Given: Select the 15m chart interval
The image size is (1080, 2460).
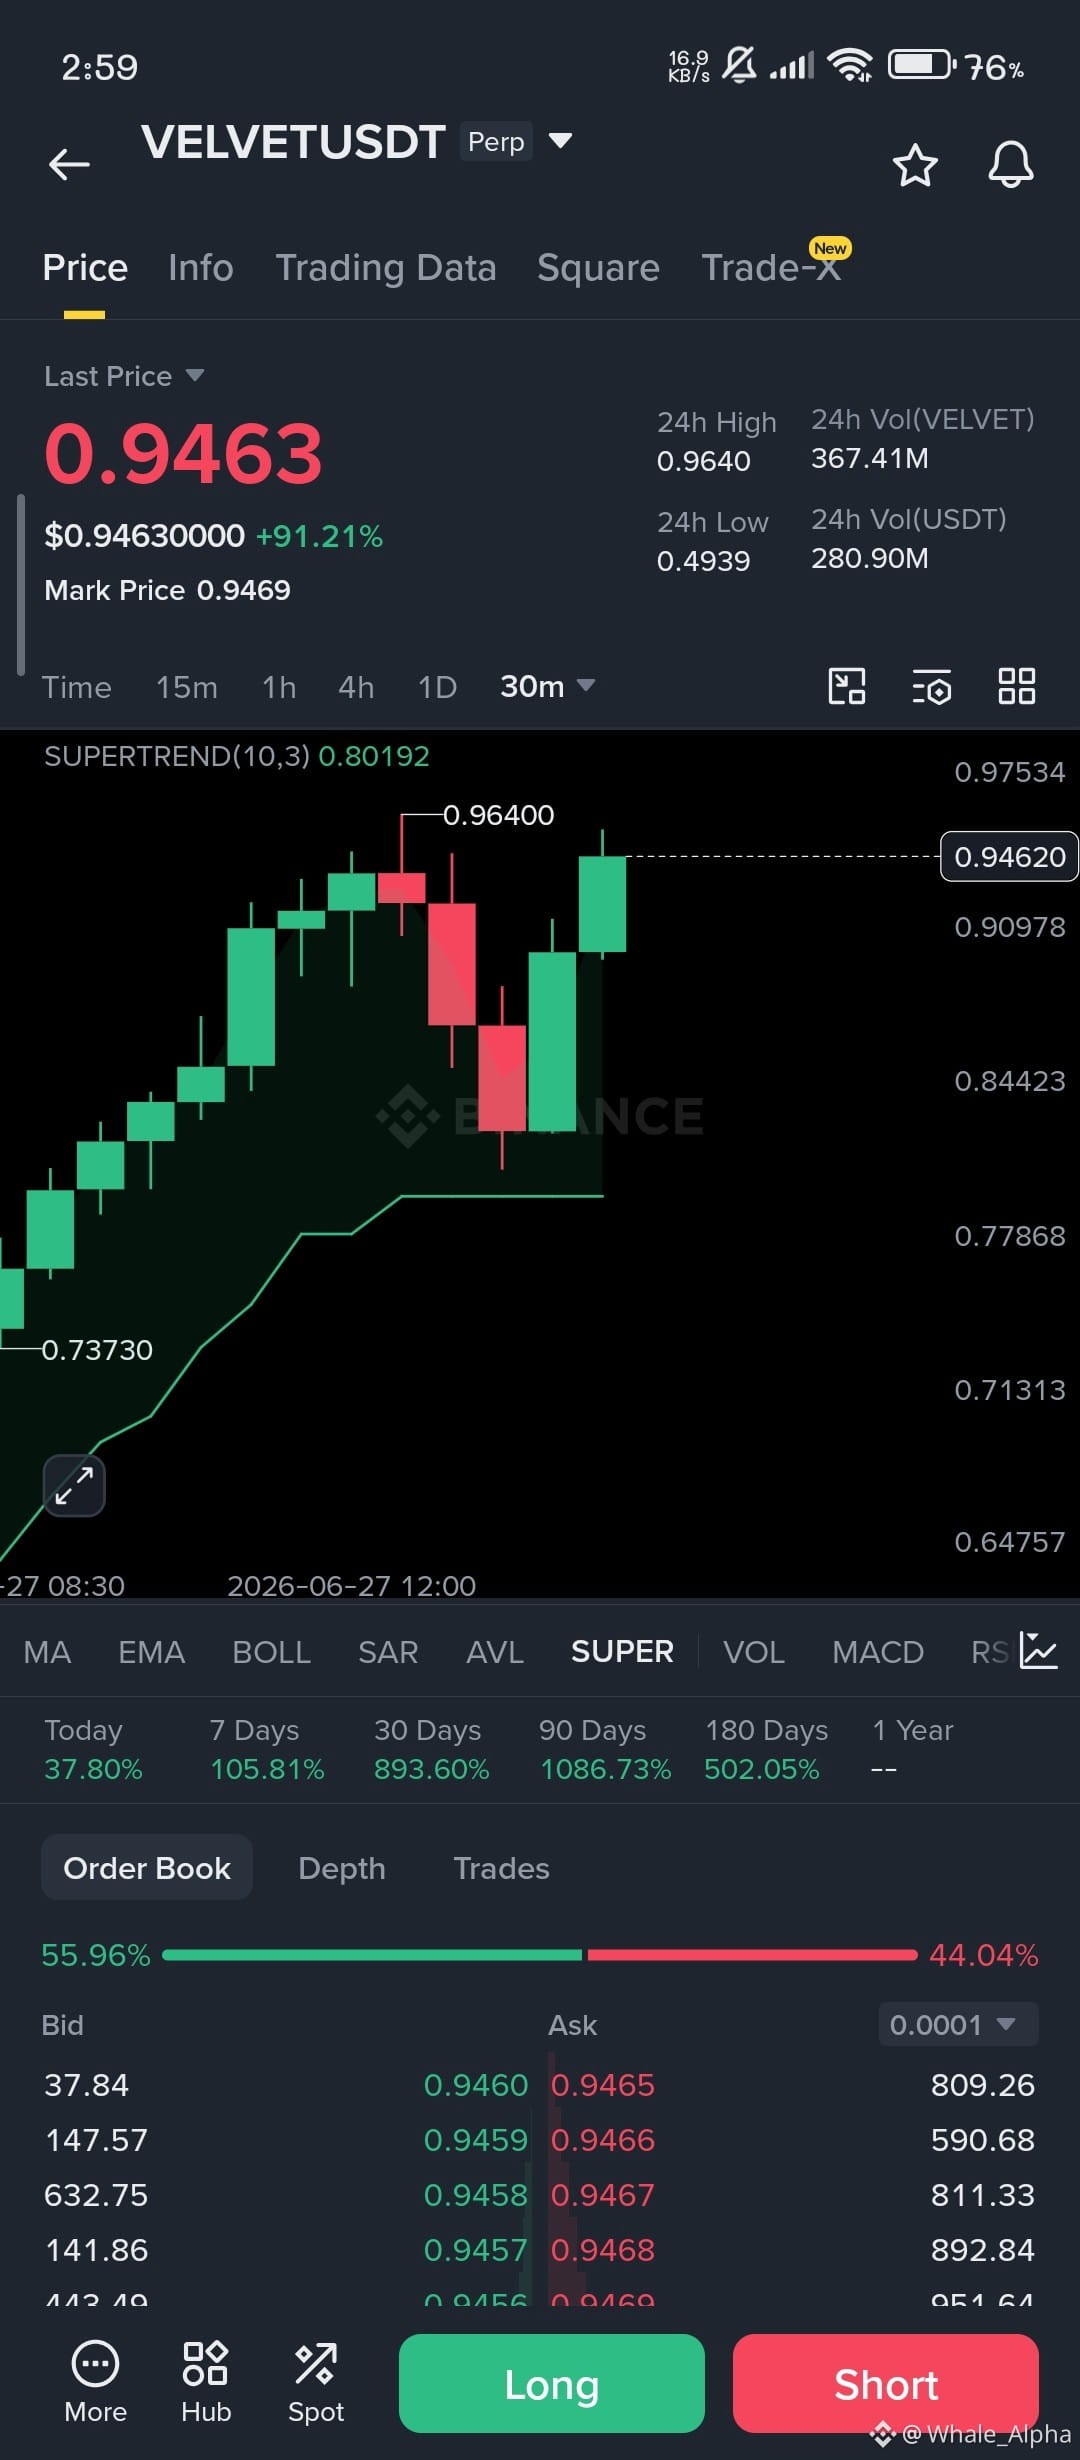Looking at the screenshot, I should (187, 687).
